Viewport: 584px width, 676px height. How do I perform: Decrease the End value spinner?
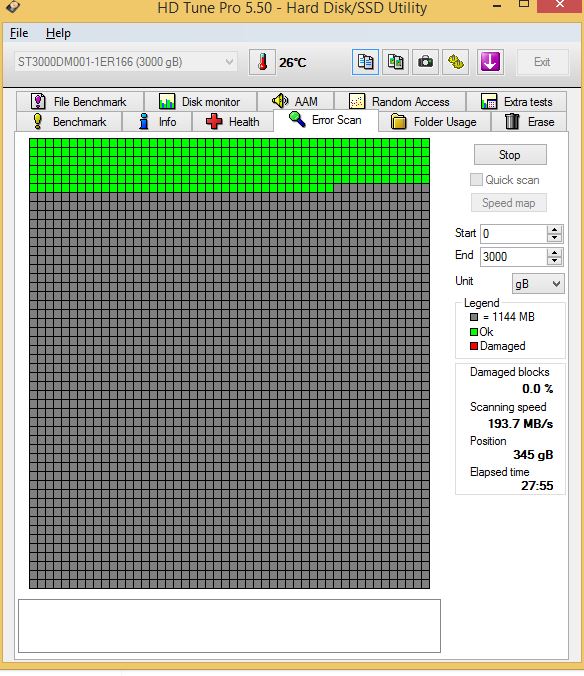pos(554,261)
